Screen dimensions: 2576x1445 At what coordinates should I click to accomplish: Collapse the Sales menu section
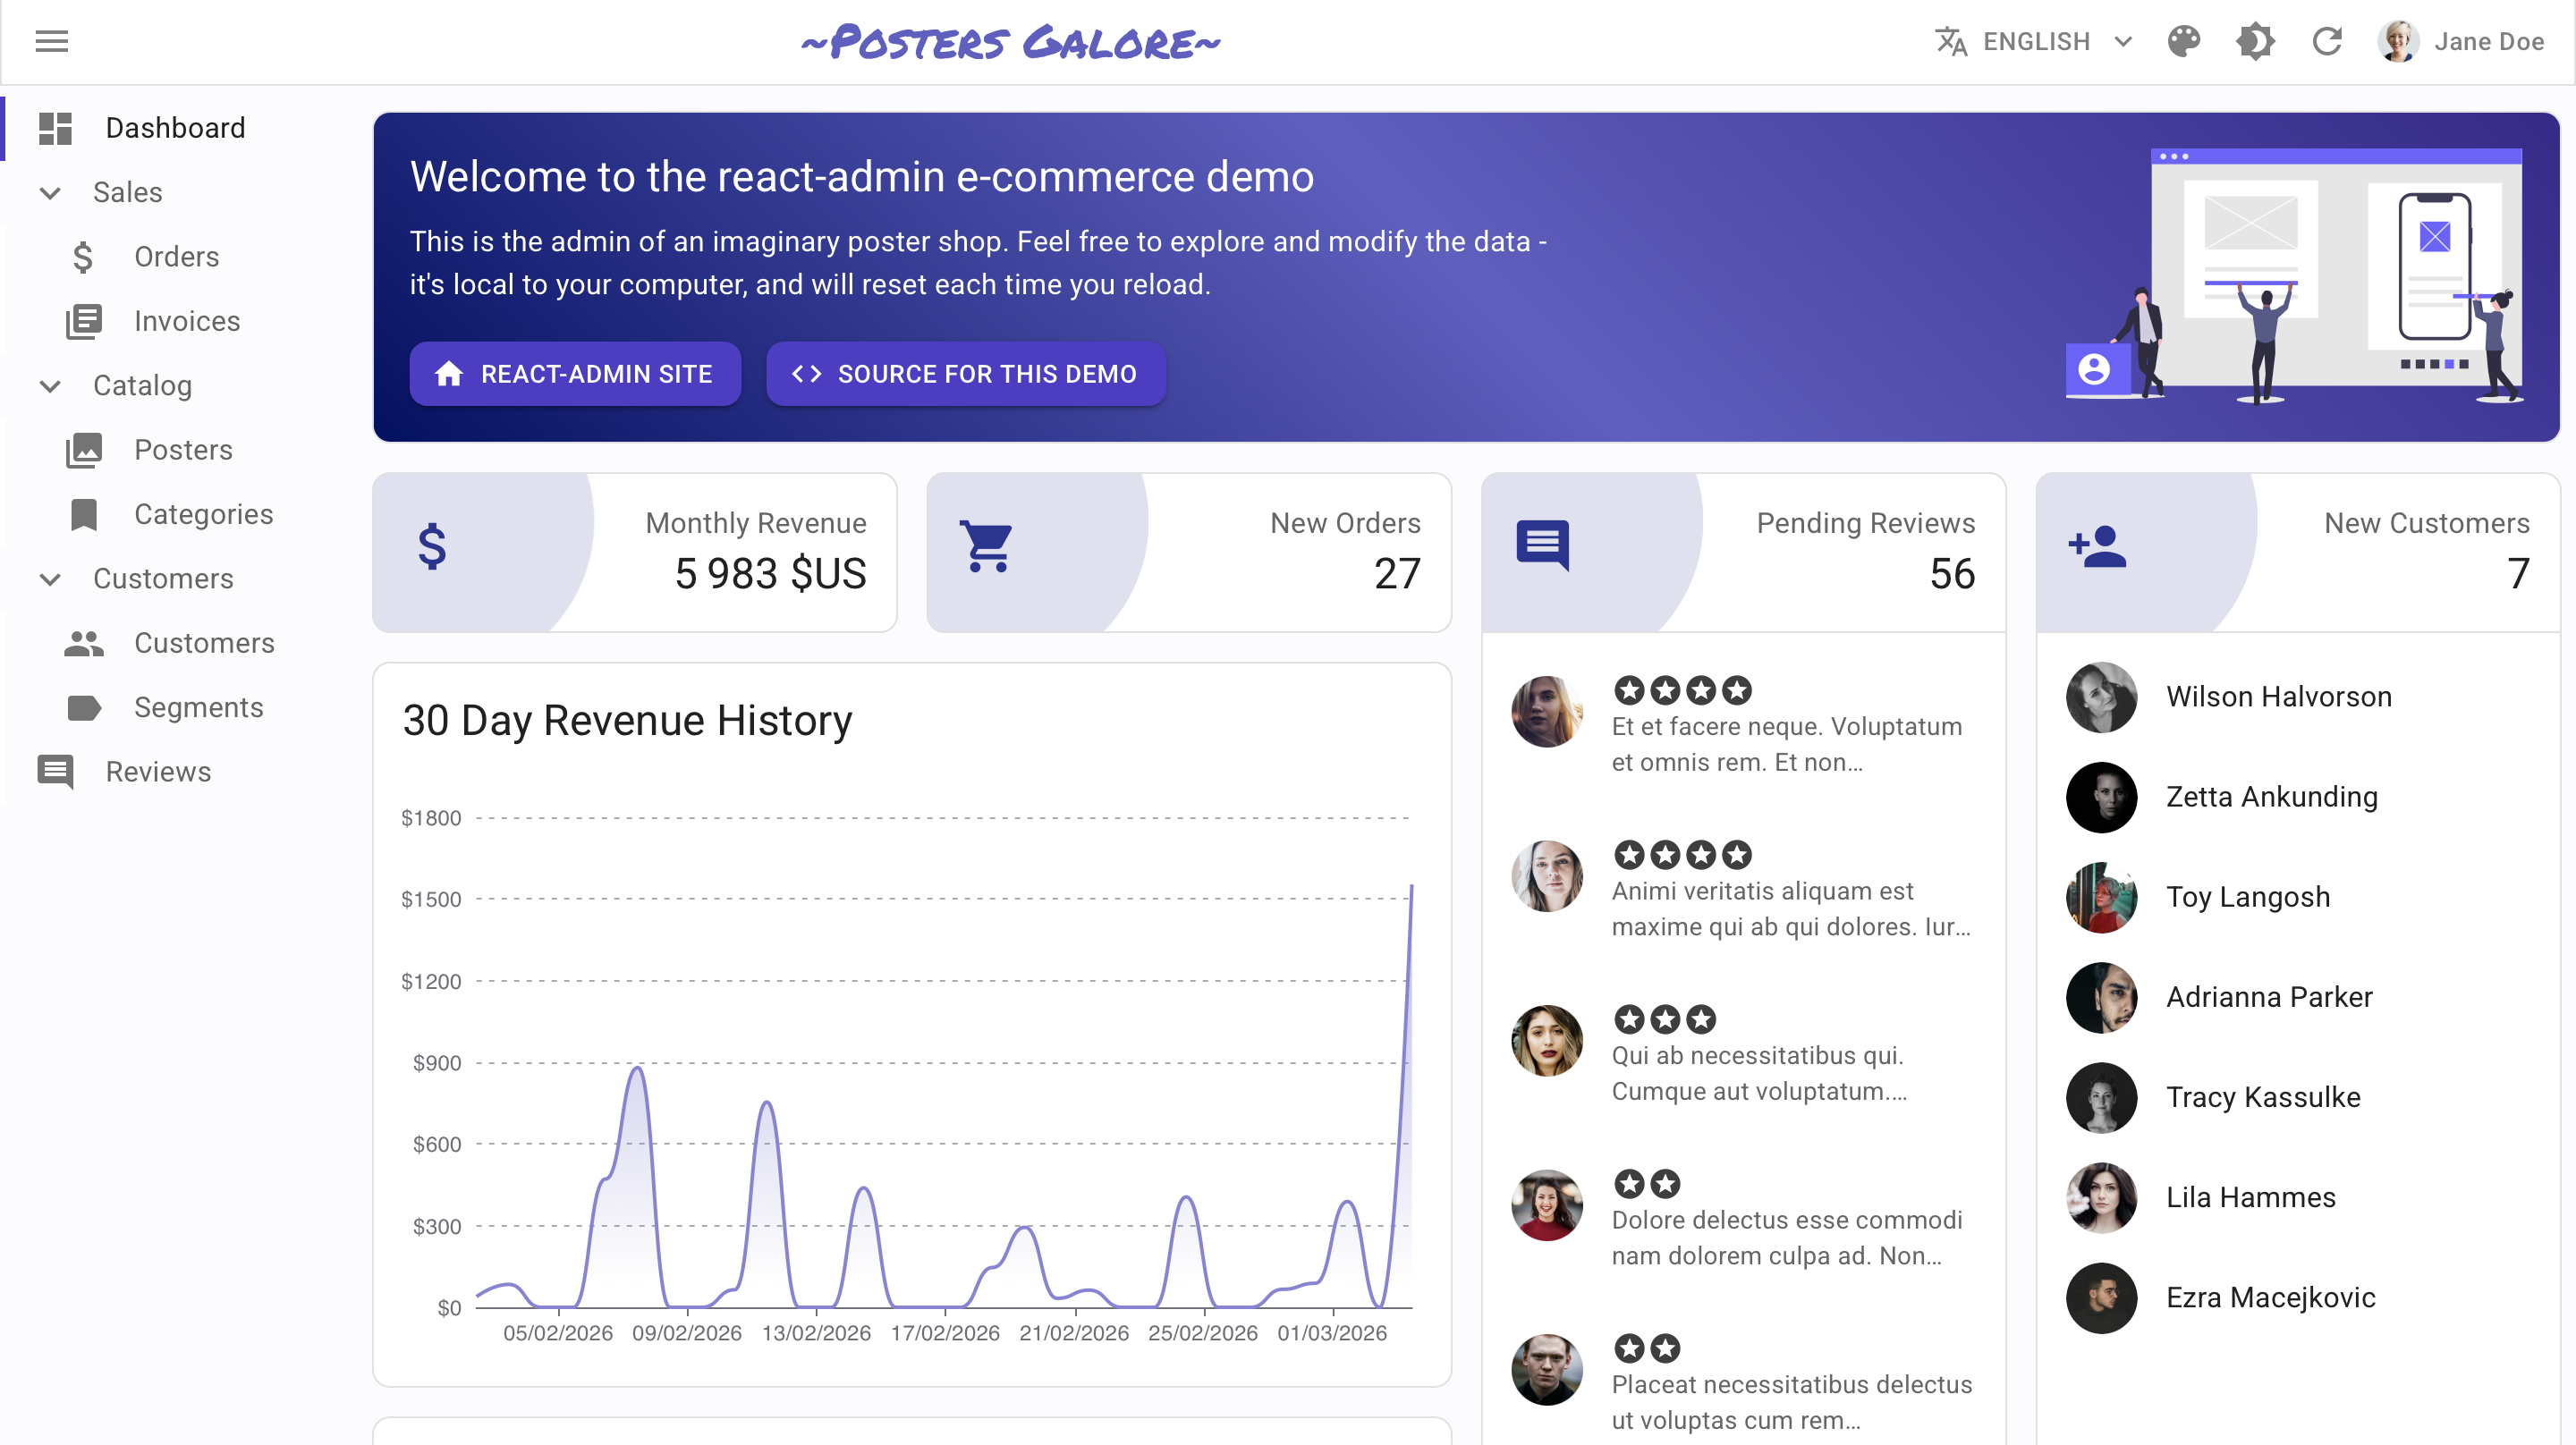click(50, 192)
